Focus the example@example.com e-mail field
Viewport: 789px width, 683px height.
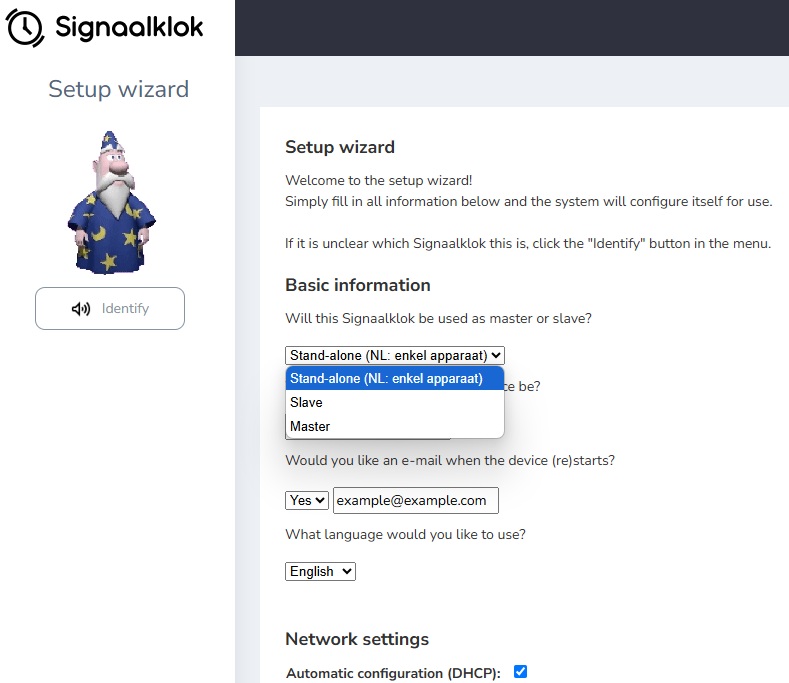point(415,500)
